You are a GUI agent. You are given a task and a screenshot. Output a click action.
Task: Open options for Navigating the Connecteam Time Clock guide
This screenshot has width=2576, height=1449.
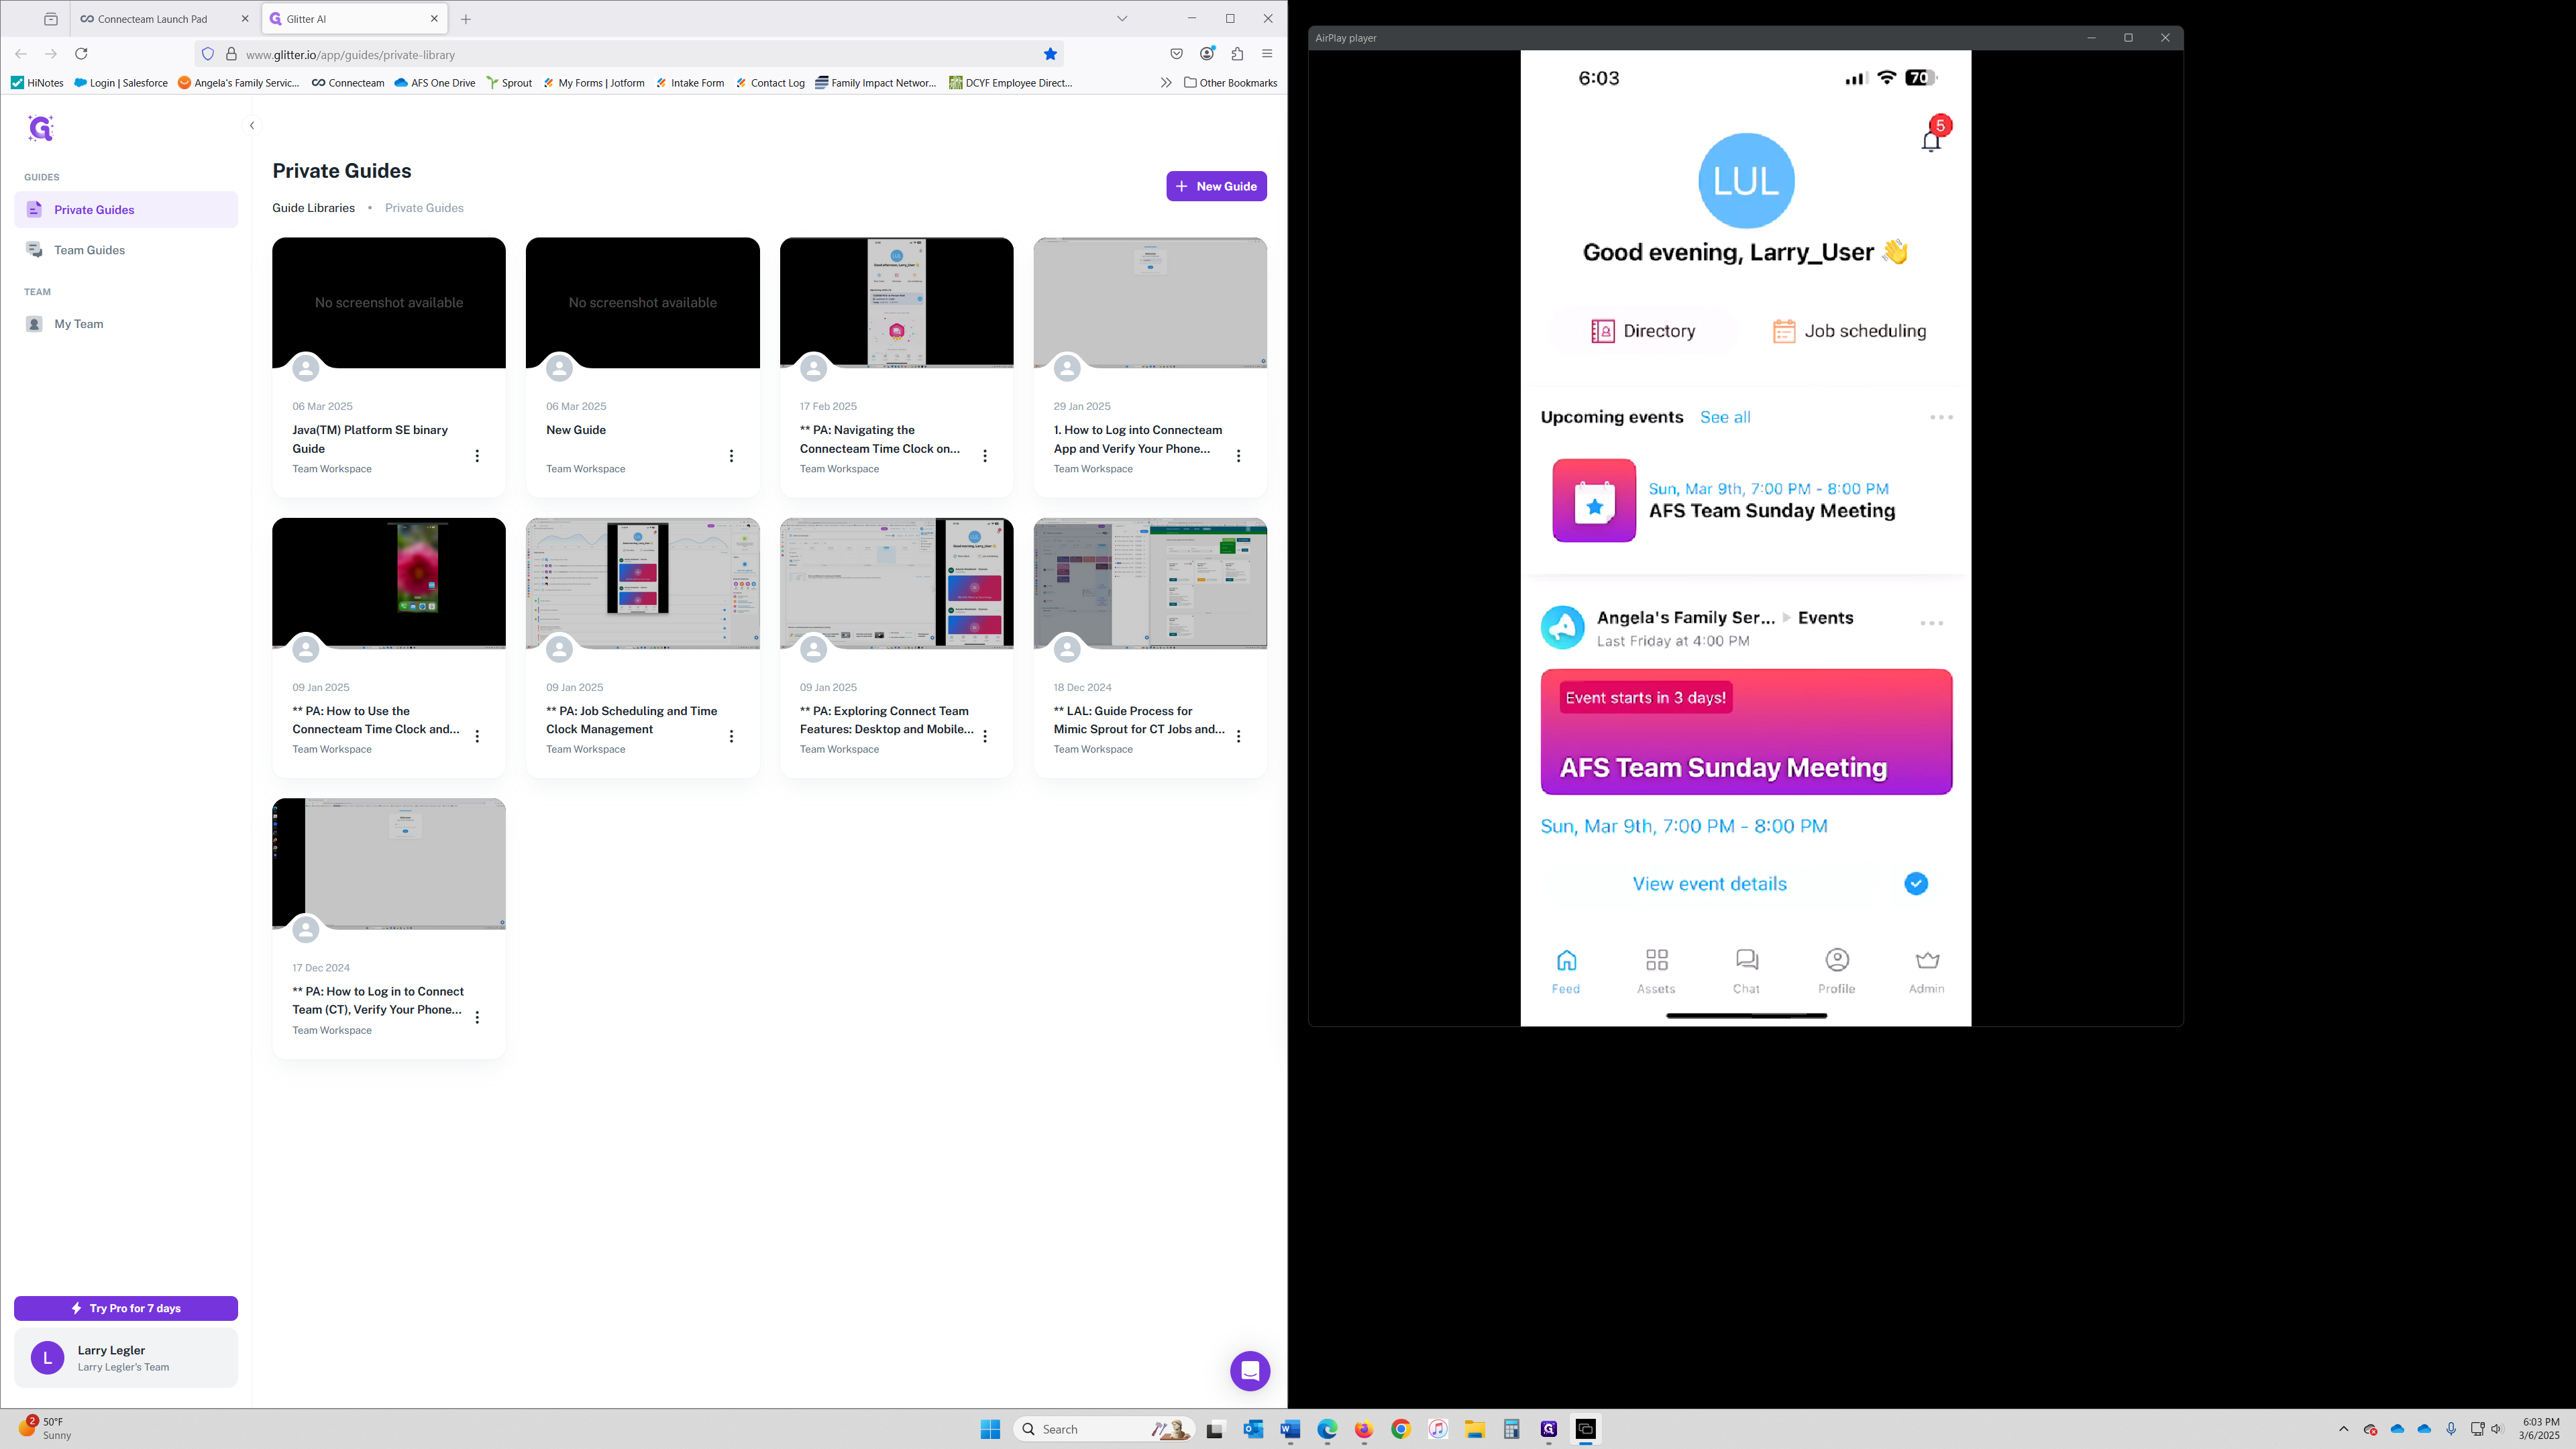tap(985, 456)
